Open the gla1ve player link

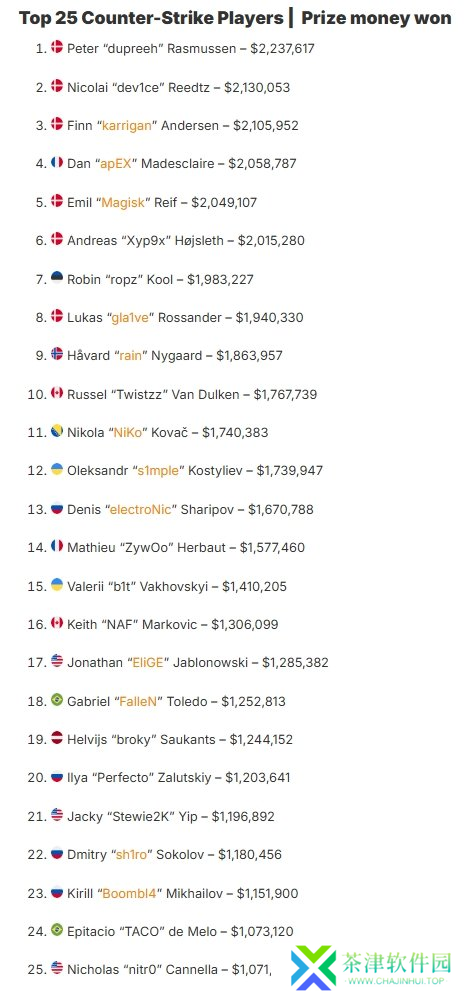click(x=130, y=317)
